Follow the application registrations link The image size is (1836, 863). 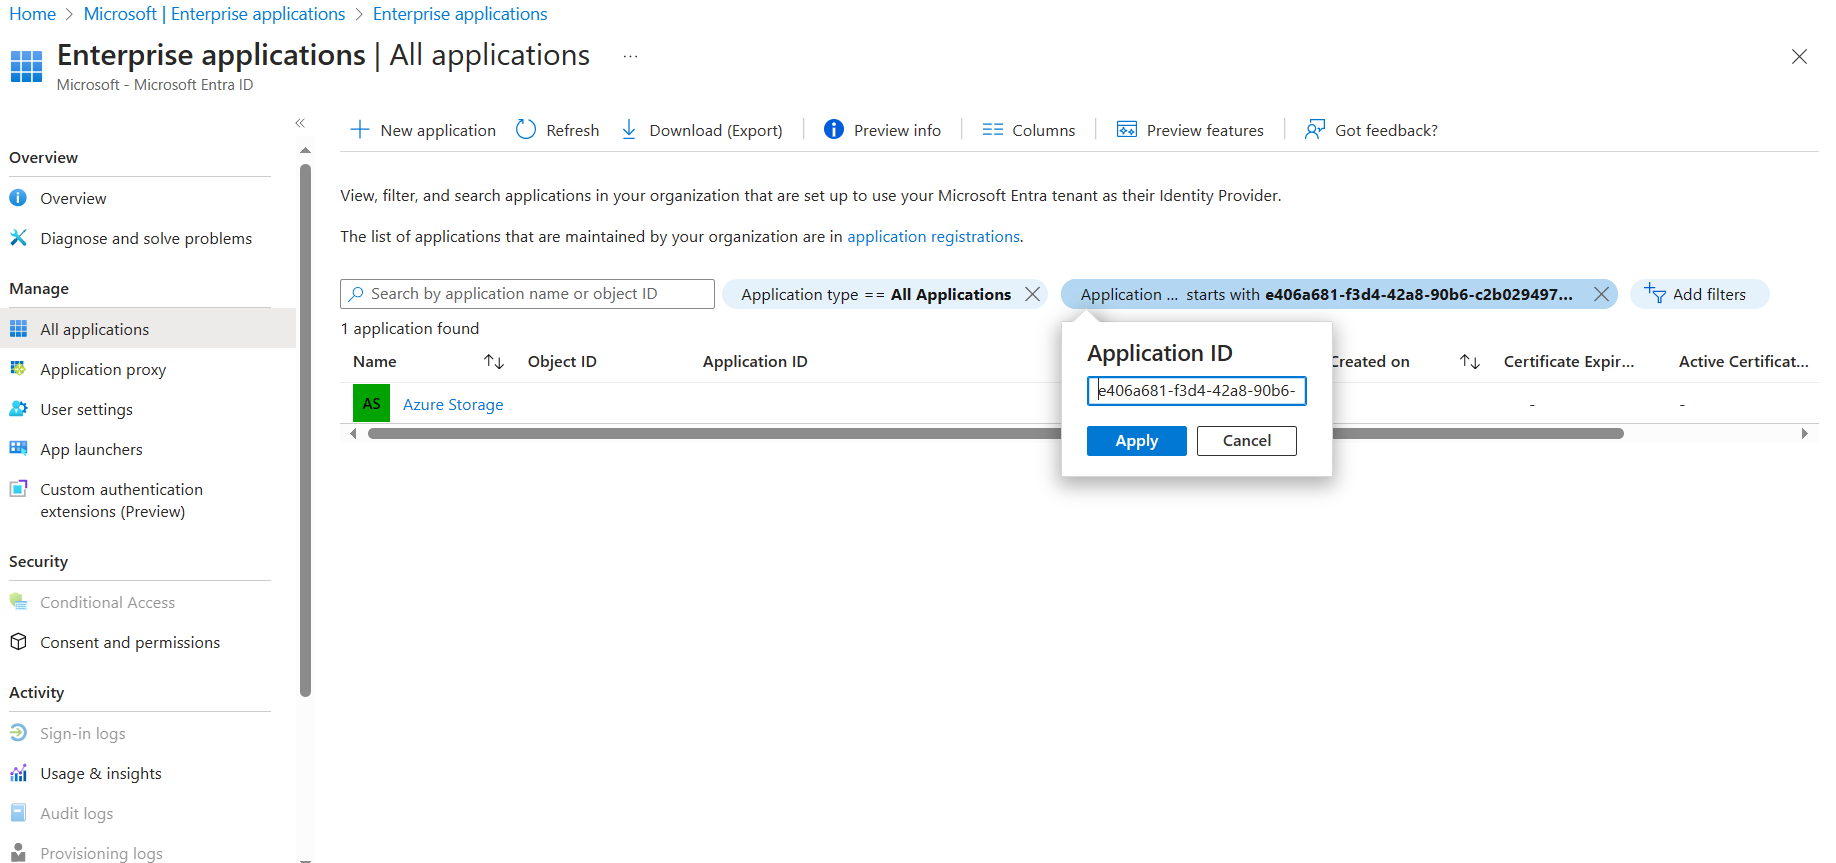coord(934,236)
